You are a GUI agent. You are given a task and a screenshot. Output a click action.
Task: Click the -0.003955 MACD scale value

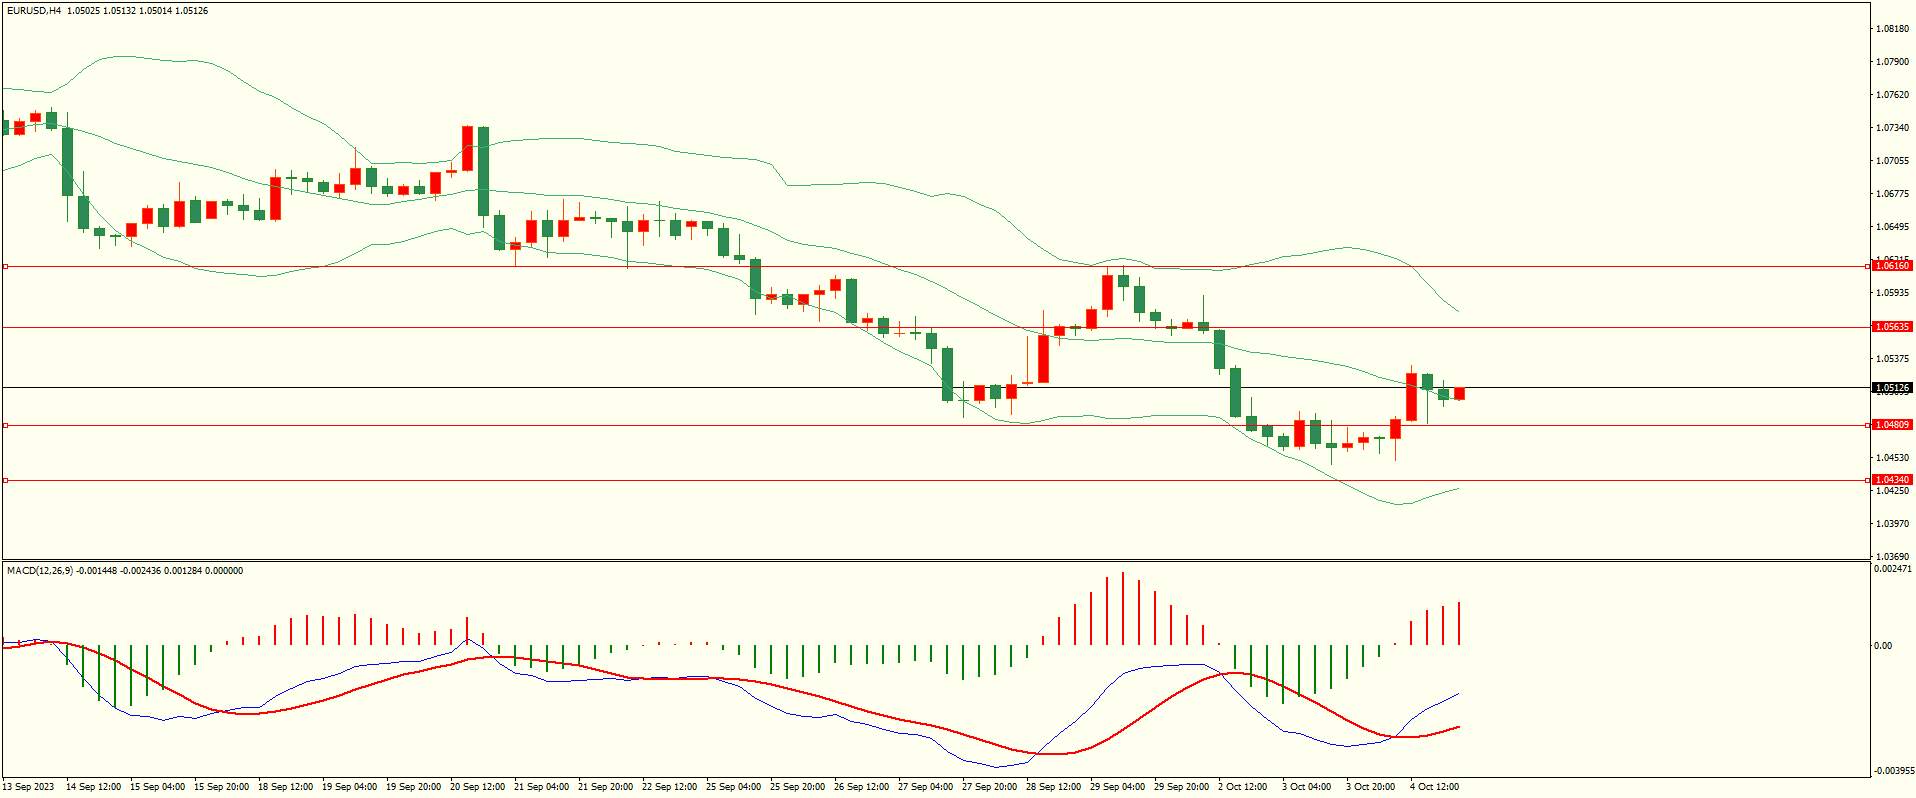click(x=1893, y=771)
